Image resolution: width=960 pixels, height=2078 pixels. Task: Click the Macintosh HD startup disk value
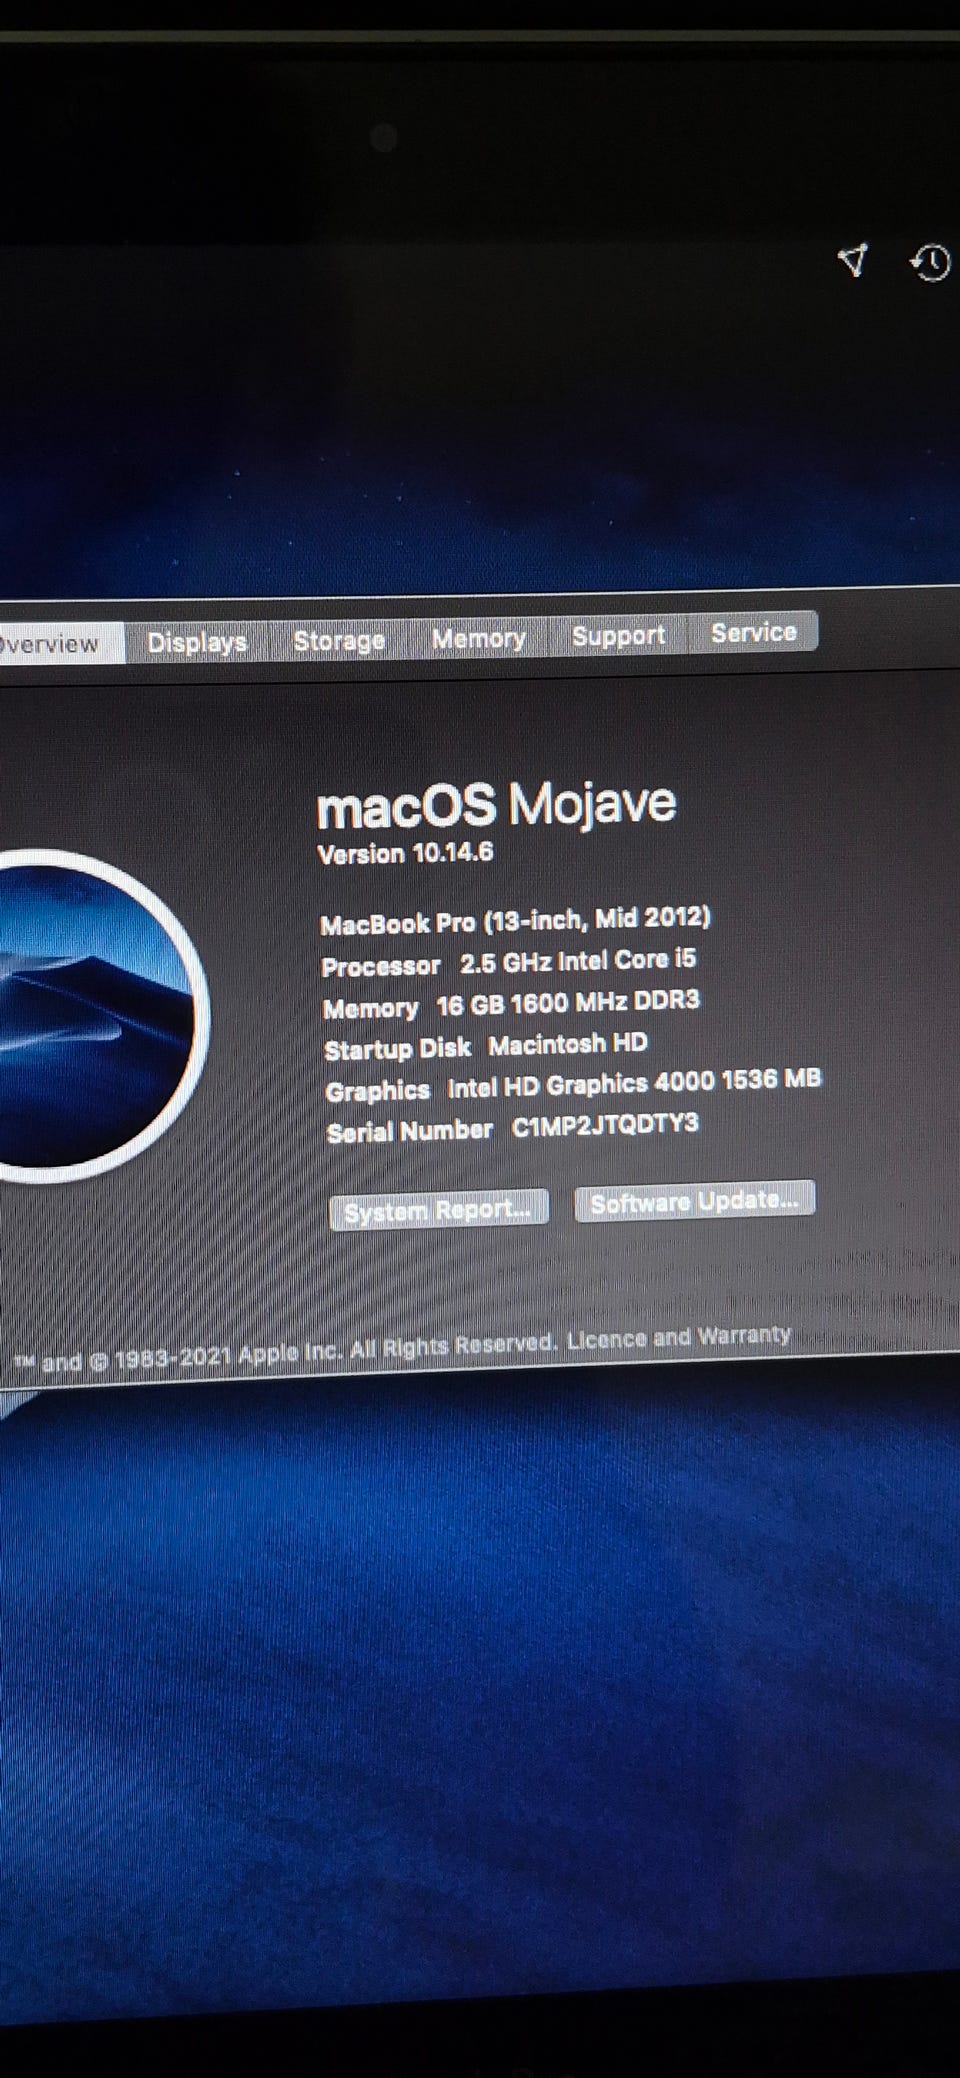(x=568, y=1045)
